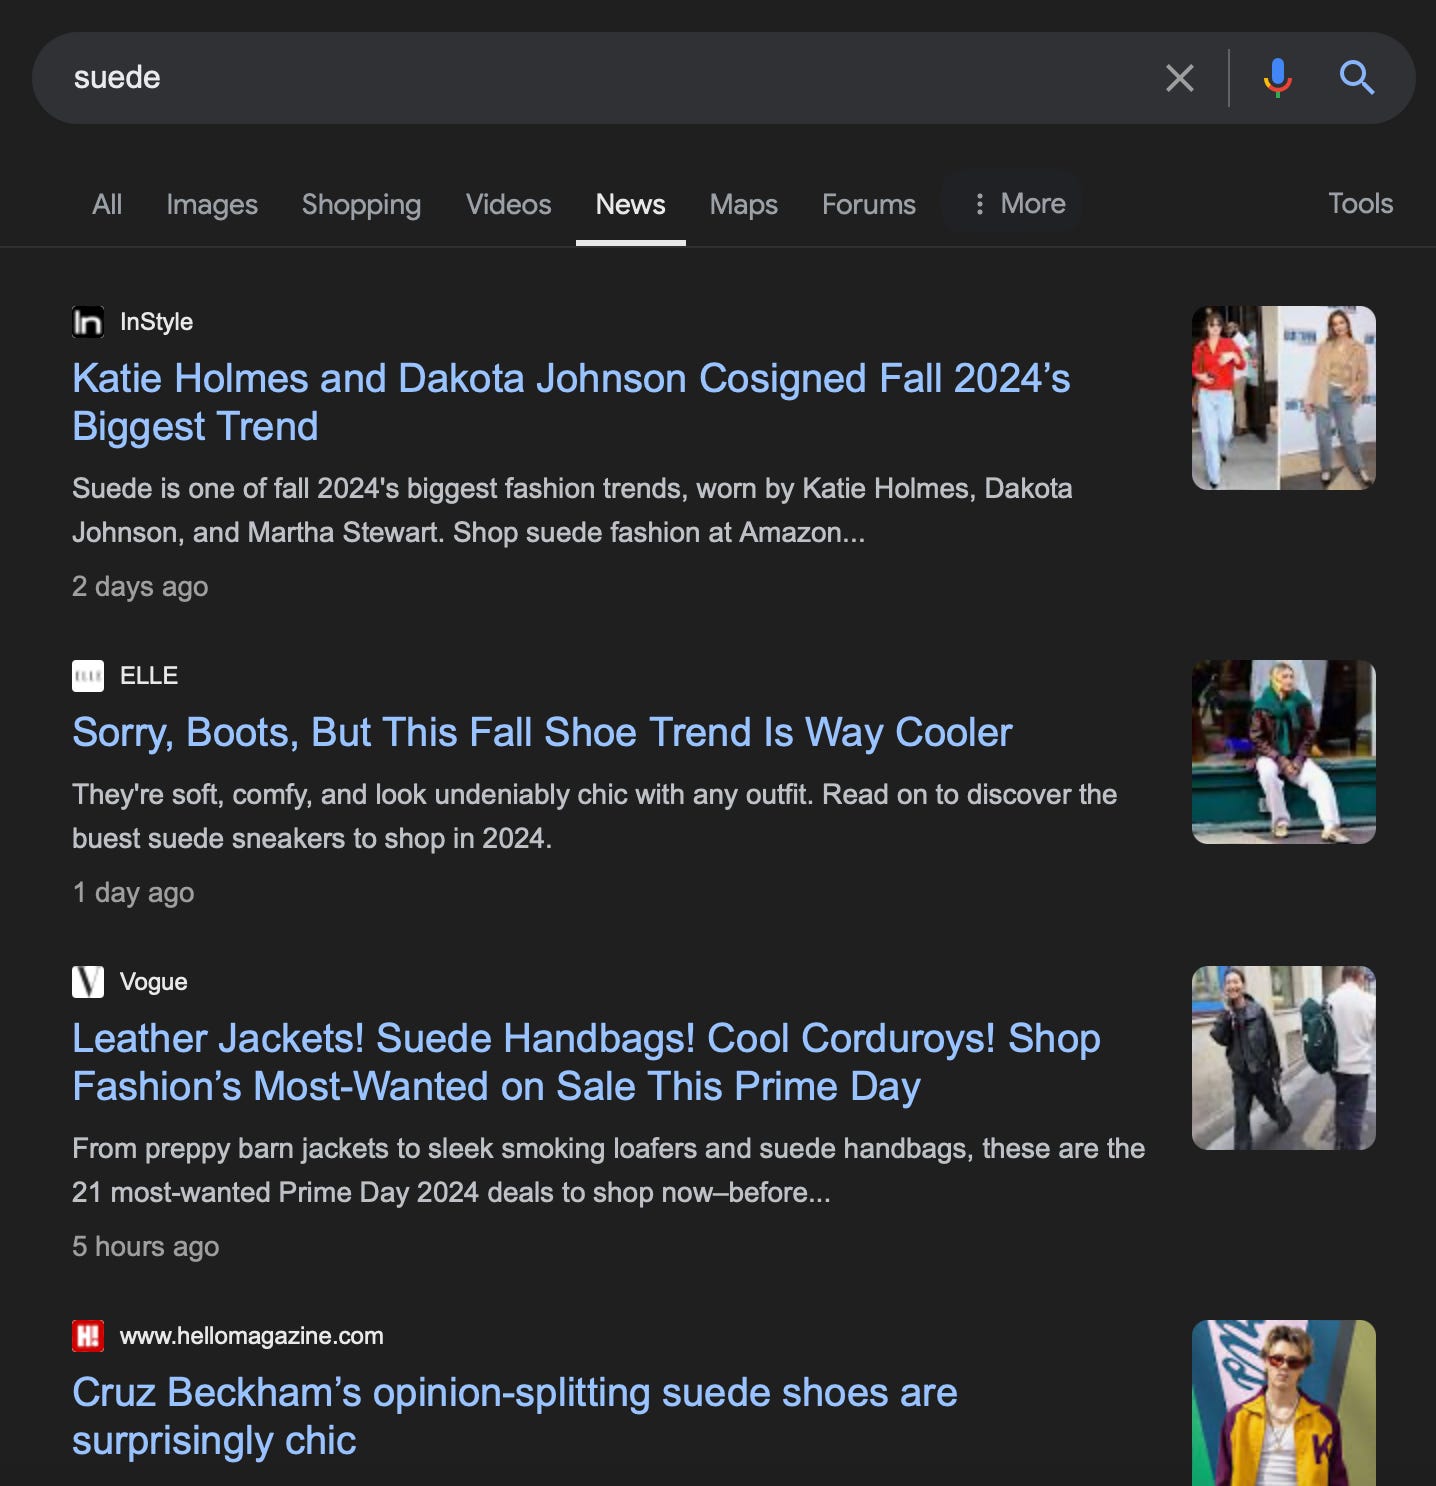Open the search Tools options
1436x1486 pixels.
tap(1360, 203)
